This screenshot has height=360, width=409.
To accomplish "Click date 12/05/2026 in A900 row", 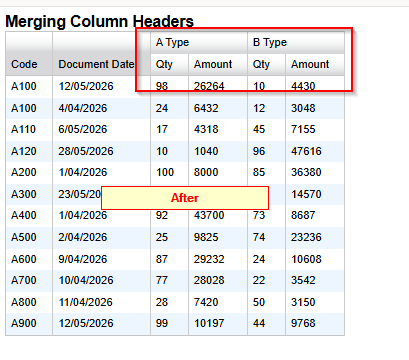I will (x=101, y=324).
